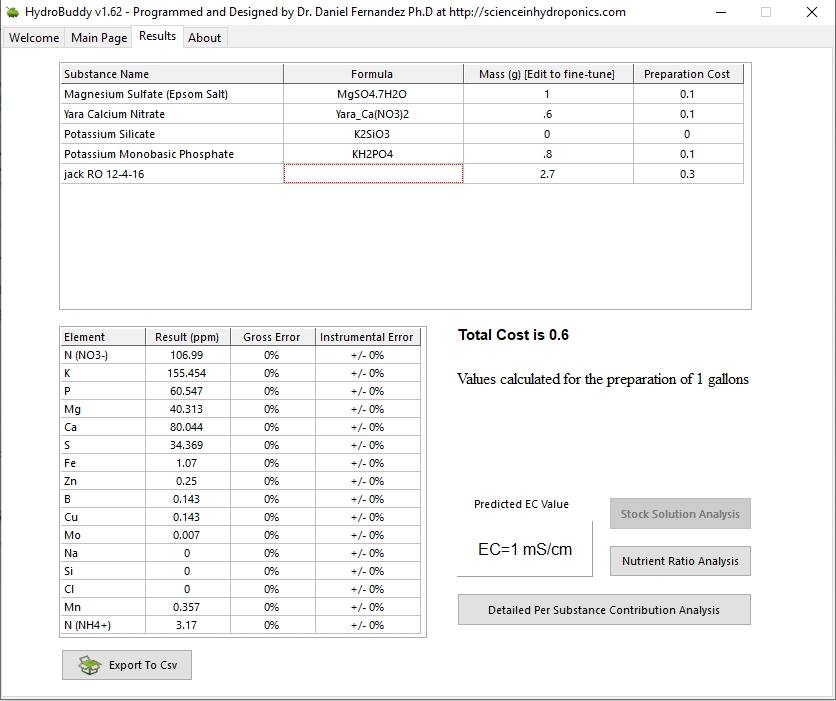Select the Yara Calcium Nitrate row name
836x701 pixels.
pos(172,114)
